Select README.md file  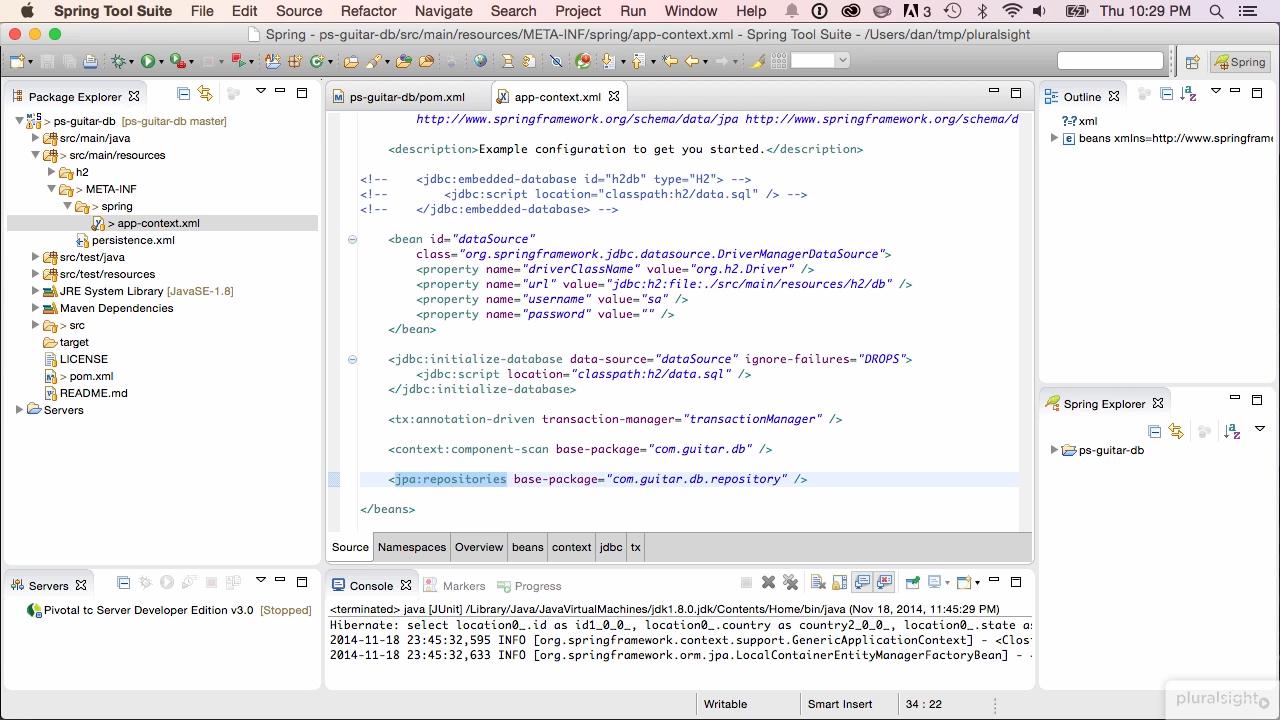pyautogui.click(x=93, y=393)
